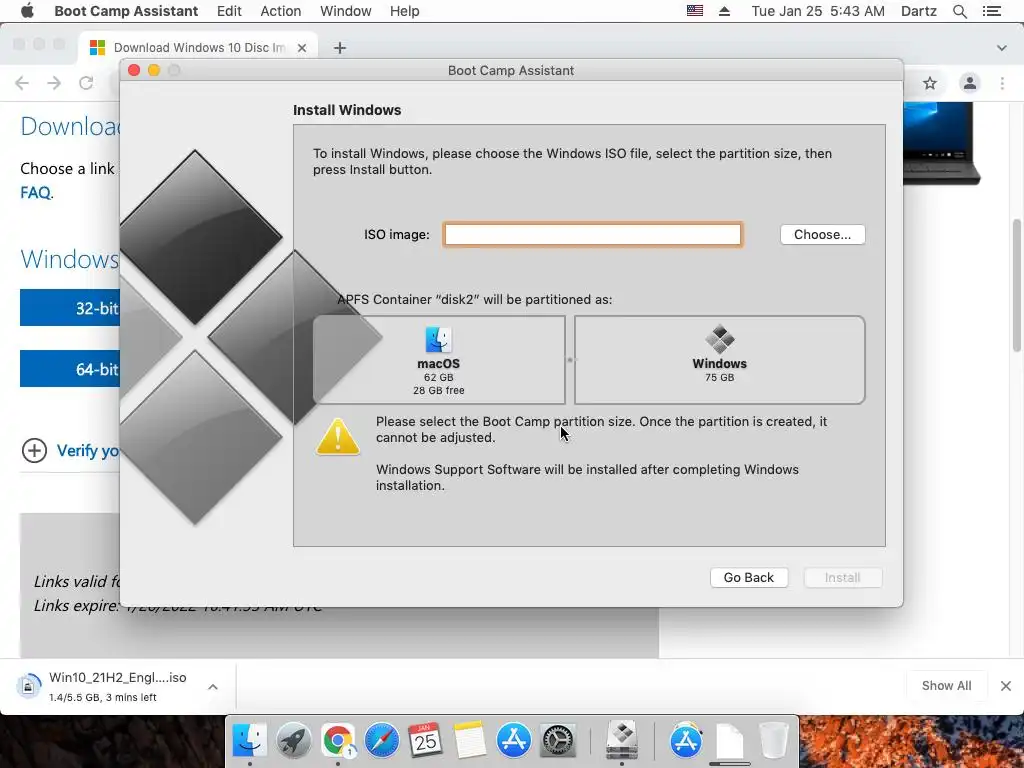Image resolution: width=1024 pixels, height=768 pixels.
Task: Open System Preferences from the Dock
Action: pos(557,741)
